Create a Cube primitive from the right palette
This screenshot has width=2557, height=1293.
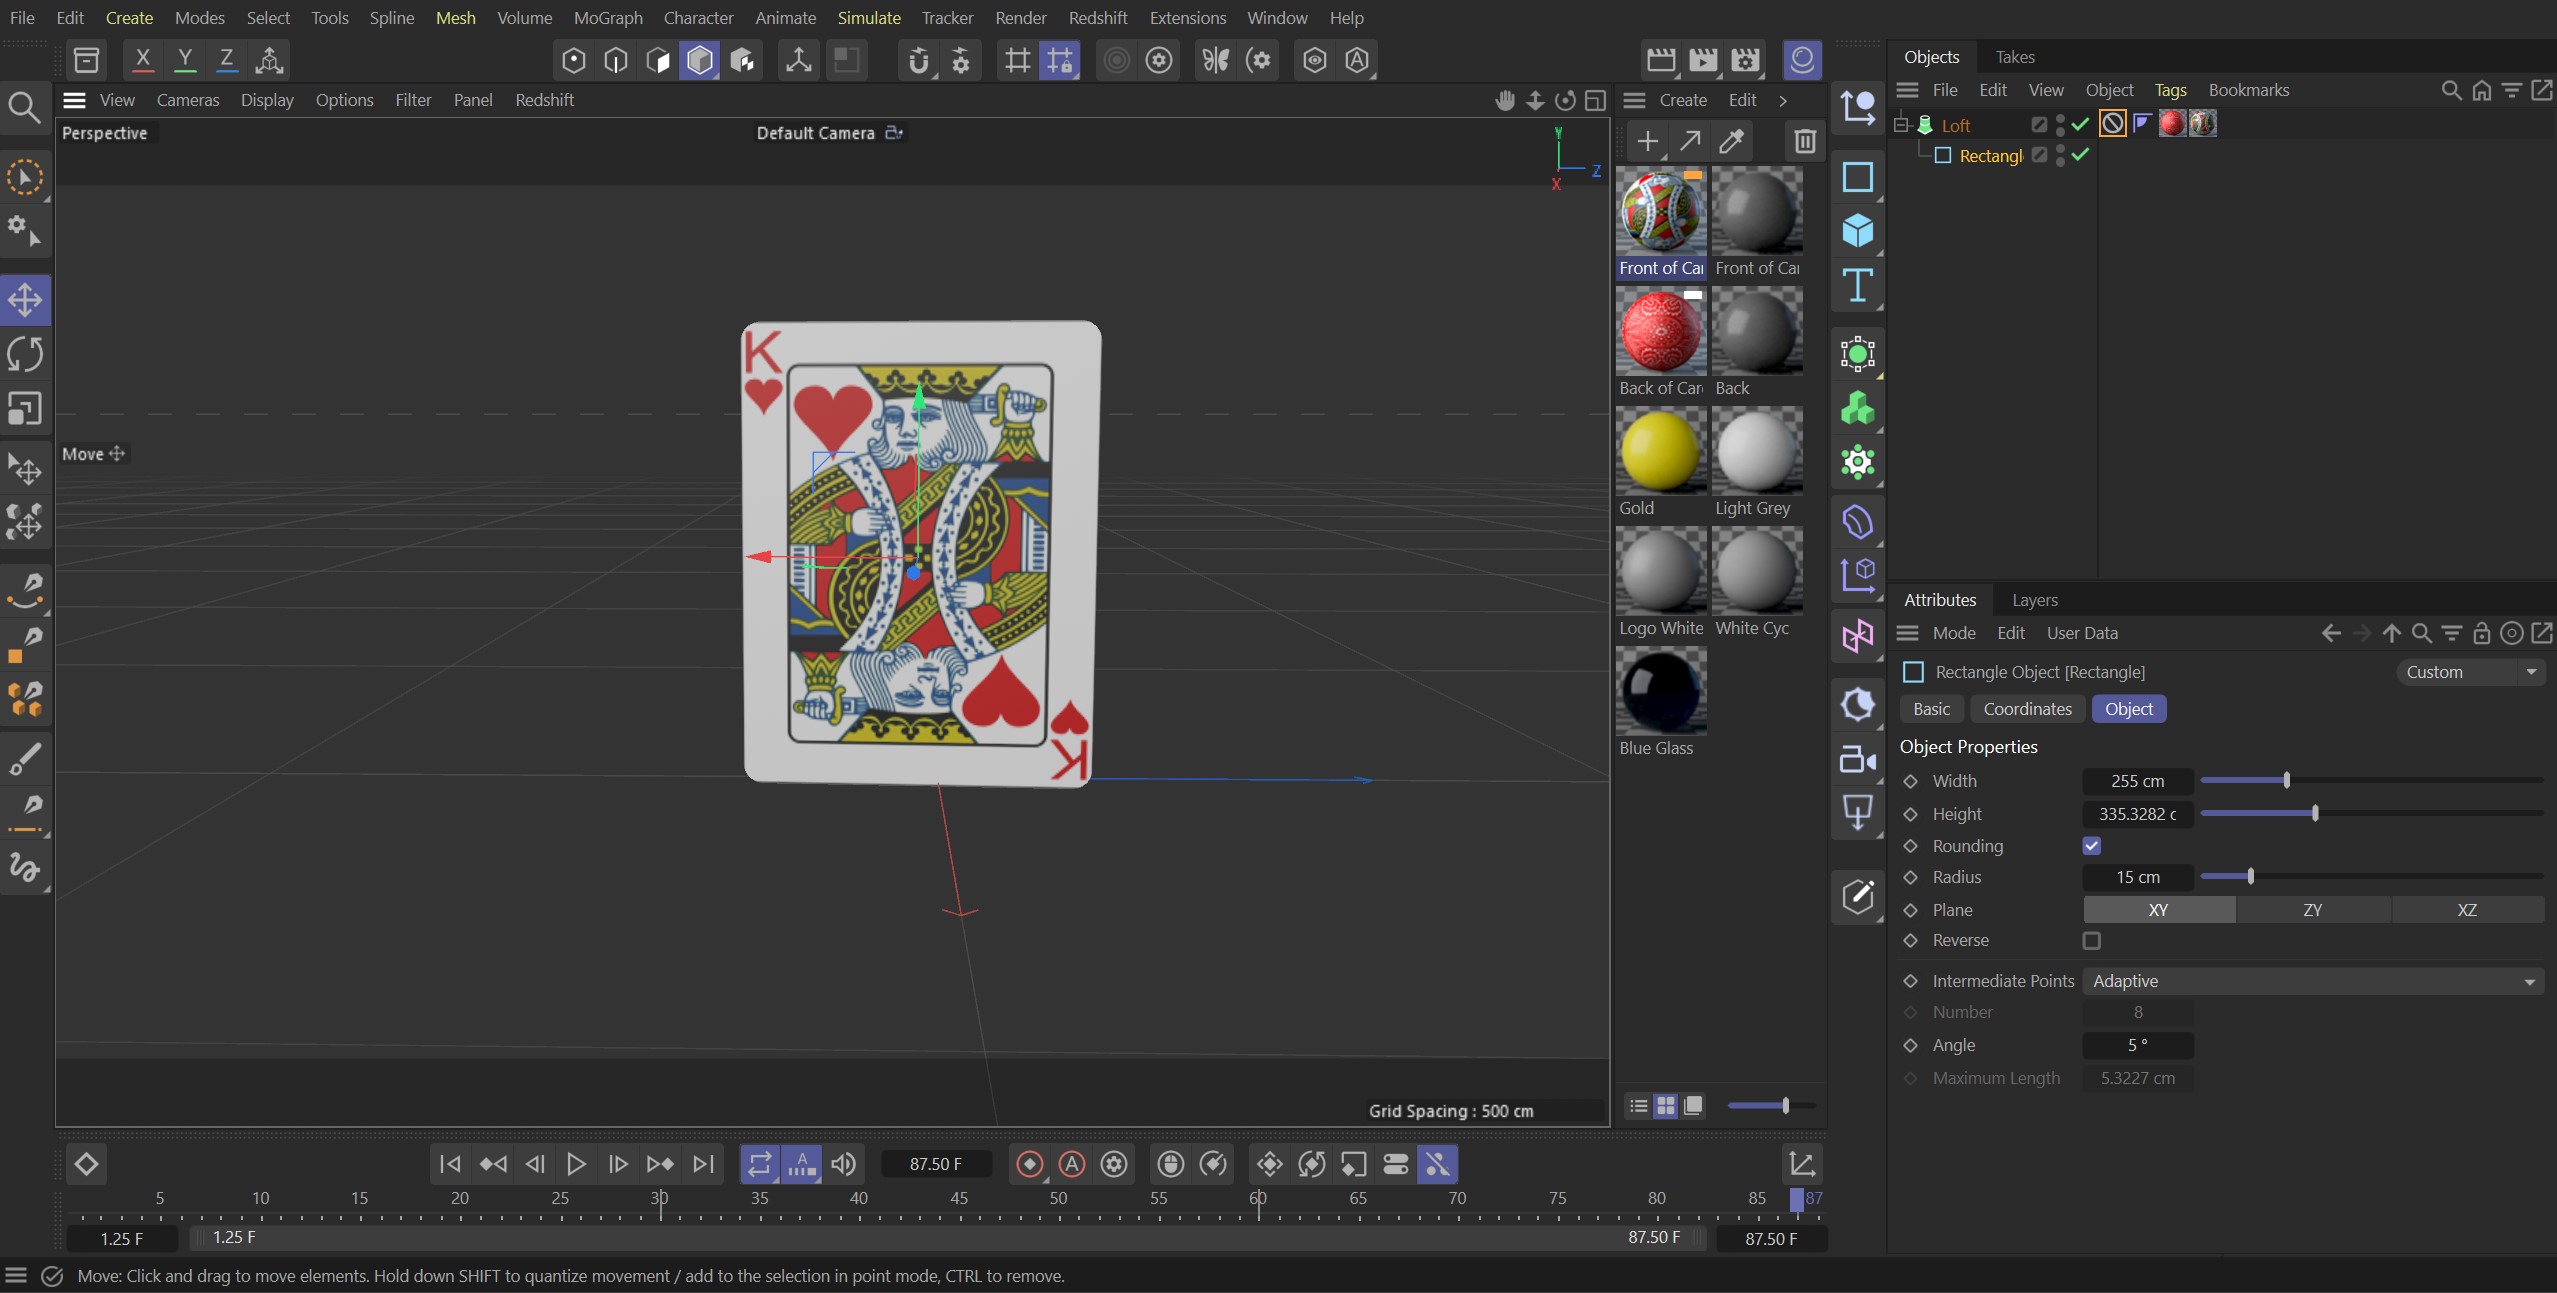[1858, 232]
